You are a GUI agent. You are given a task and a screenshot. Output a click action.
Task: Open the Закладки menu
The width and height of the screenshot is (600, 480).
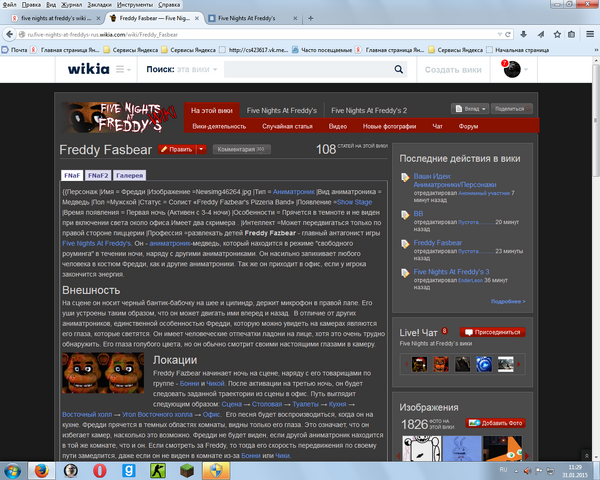tap(99, 5)
